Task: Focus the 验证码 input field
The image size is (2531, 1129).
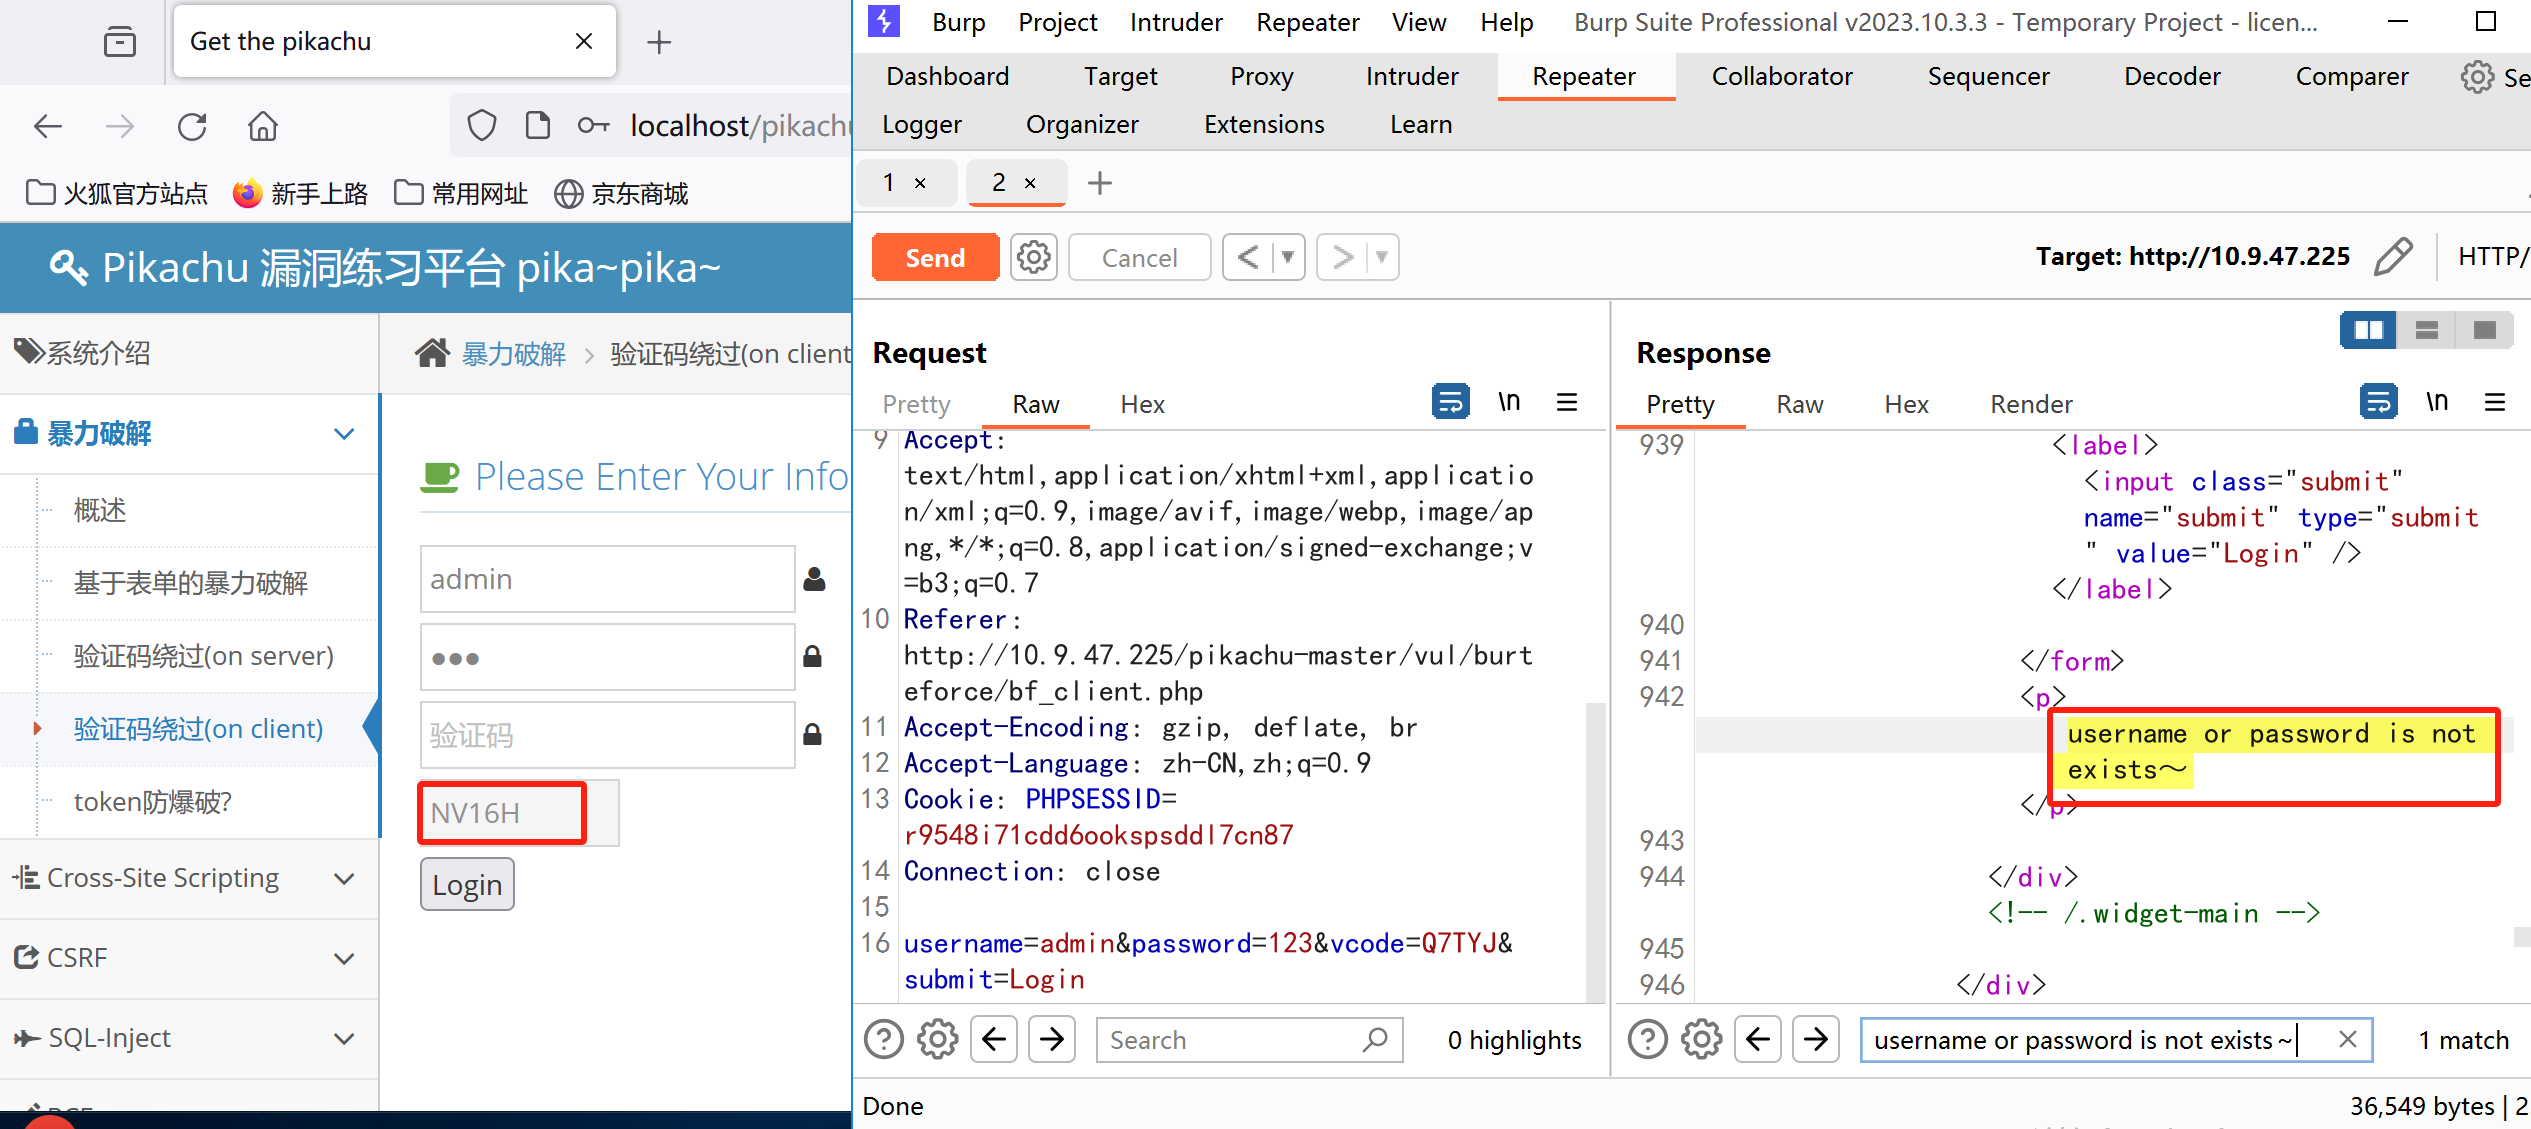Action: point(607,735)
